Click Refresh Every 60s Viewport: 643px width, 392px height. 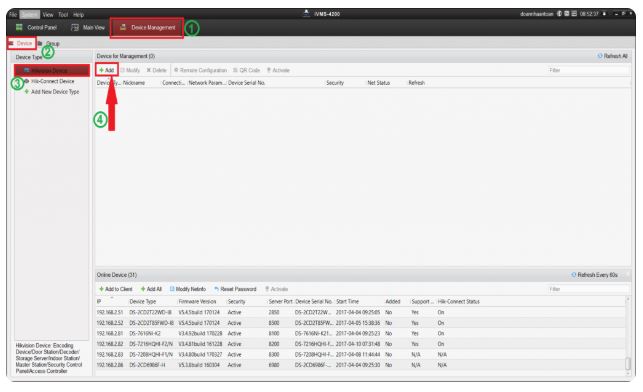click(x=594, y=275)
